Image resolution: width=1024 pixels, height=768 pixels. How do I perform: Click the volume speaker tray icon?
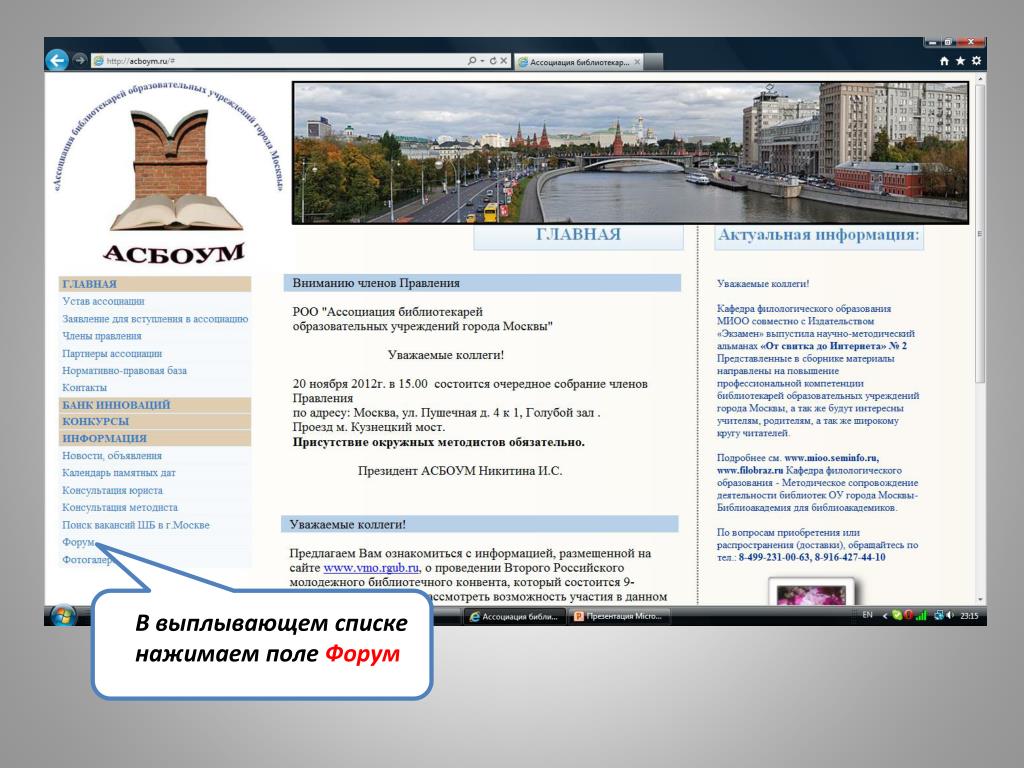point(950,615)
